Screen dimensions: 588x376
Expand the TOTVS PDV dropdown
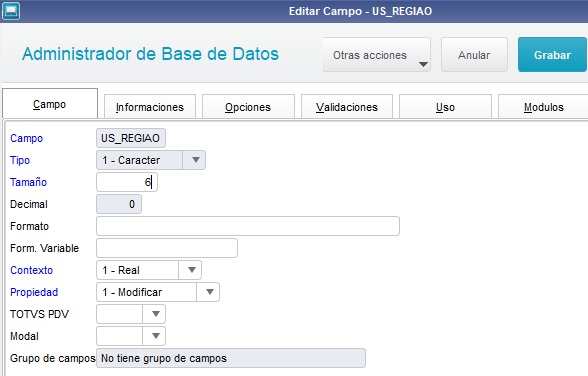pyautogui.click(x=131, y=314)
